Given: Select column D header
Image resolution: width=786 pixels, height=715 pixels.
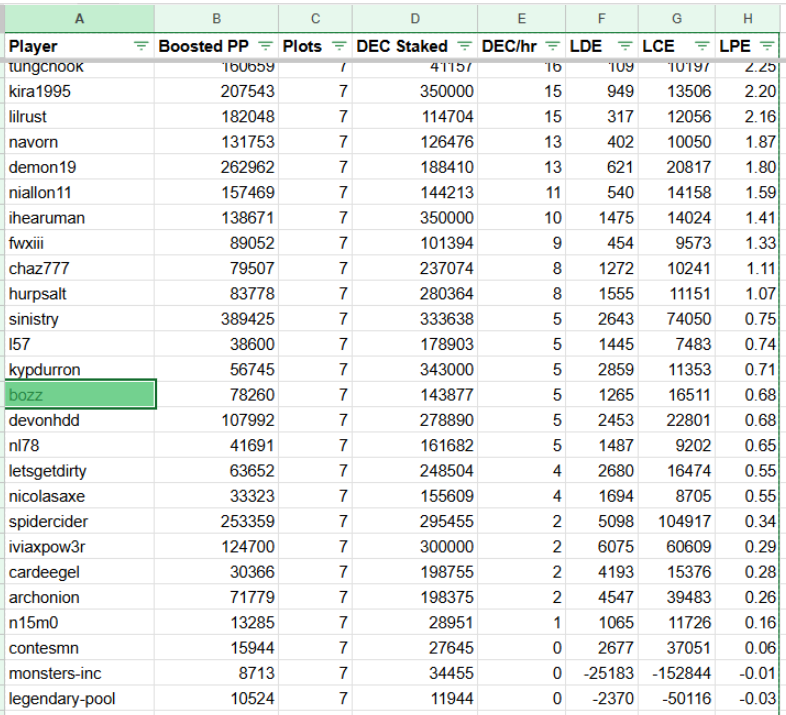Looking at the screenshot, I should [x=415, y=19].
